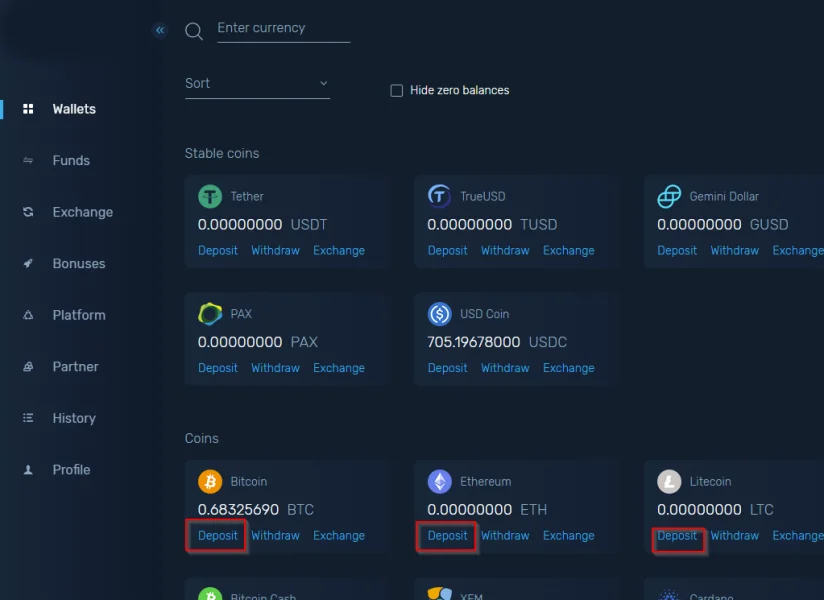
Task: Click Withdraw on the Gemini Dollar card
Action: 735,251
